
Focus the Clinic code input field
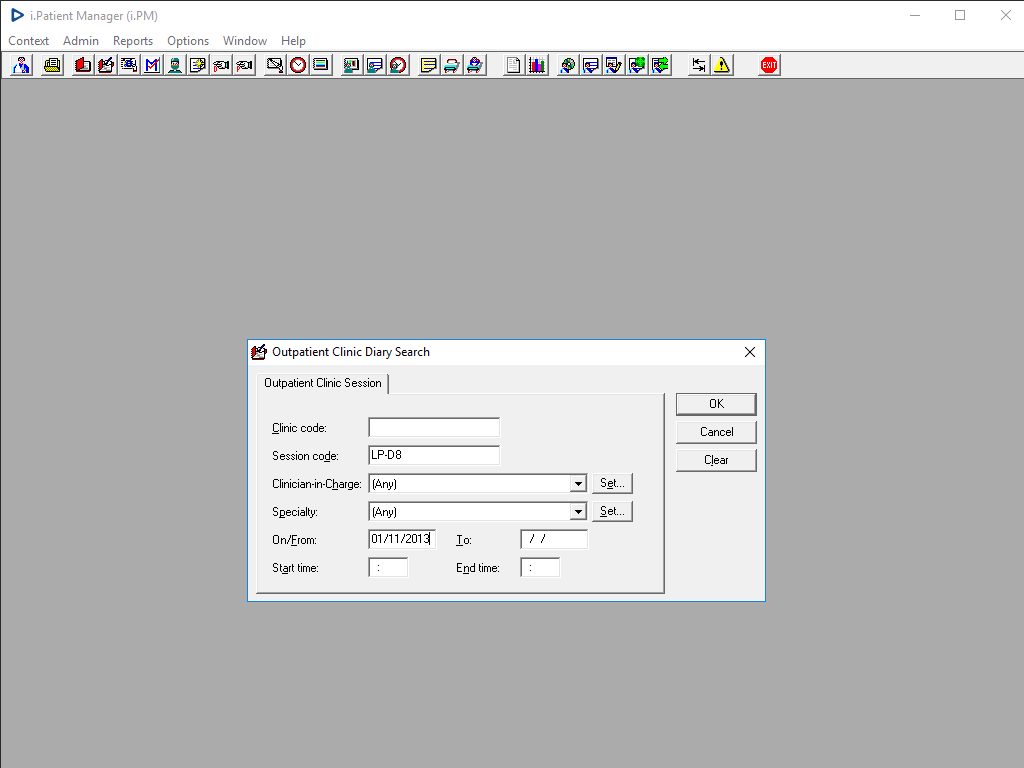tap(434, 428)
